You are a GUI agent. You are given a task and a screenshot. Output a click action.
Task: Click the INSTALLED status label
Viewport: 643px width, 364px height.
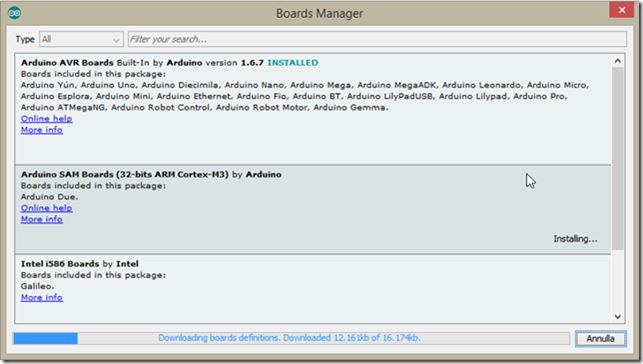click(293, 63)
